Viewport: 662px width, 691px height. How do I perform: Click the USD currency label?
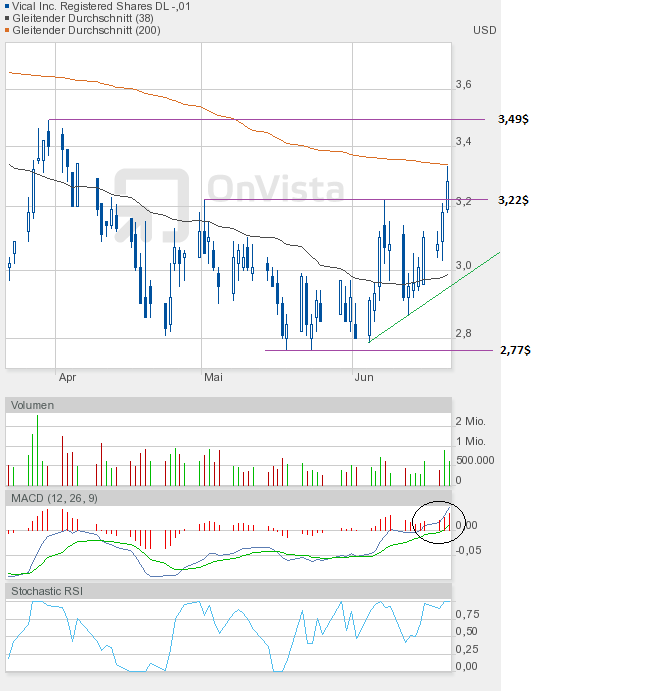484,30
